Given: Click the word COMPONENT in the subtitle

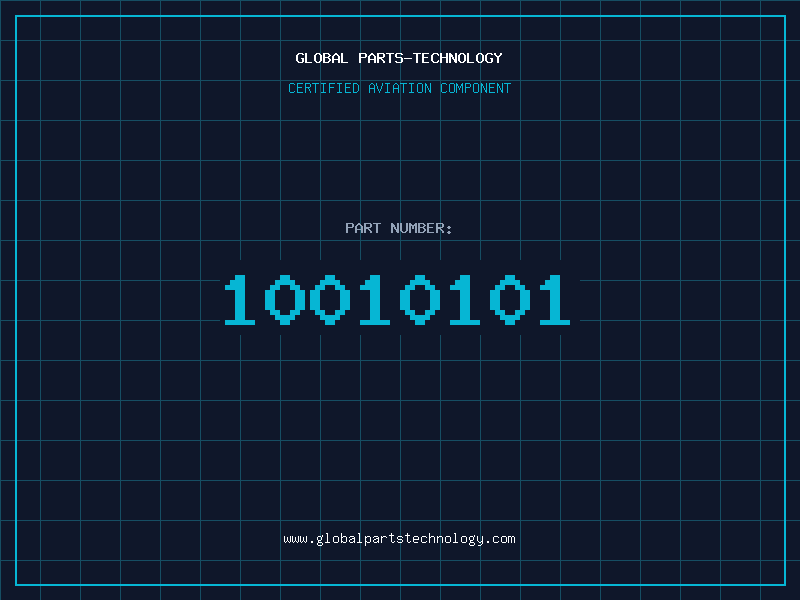Looking at the screenshot, I should click(x=476, y=88).
